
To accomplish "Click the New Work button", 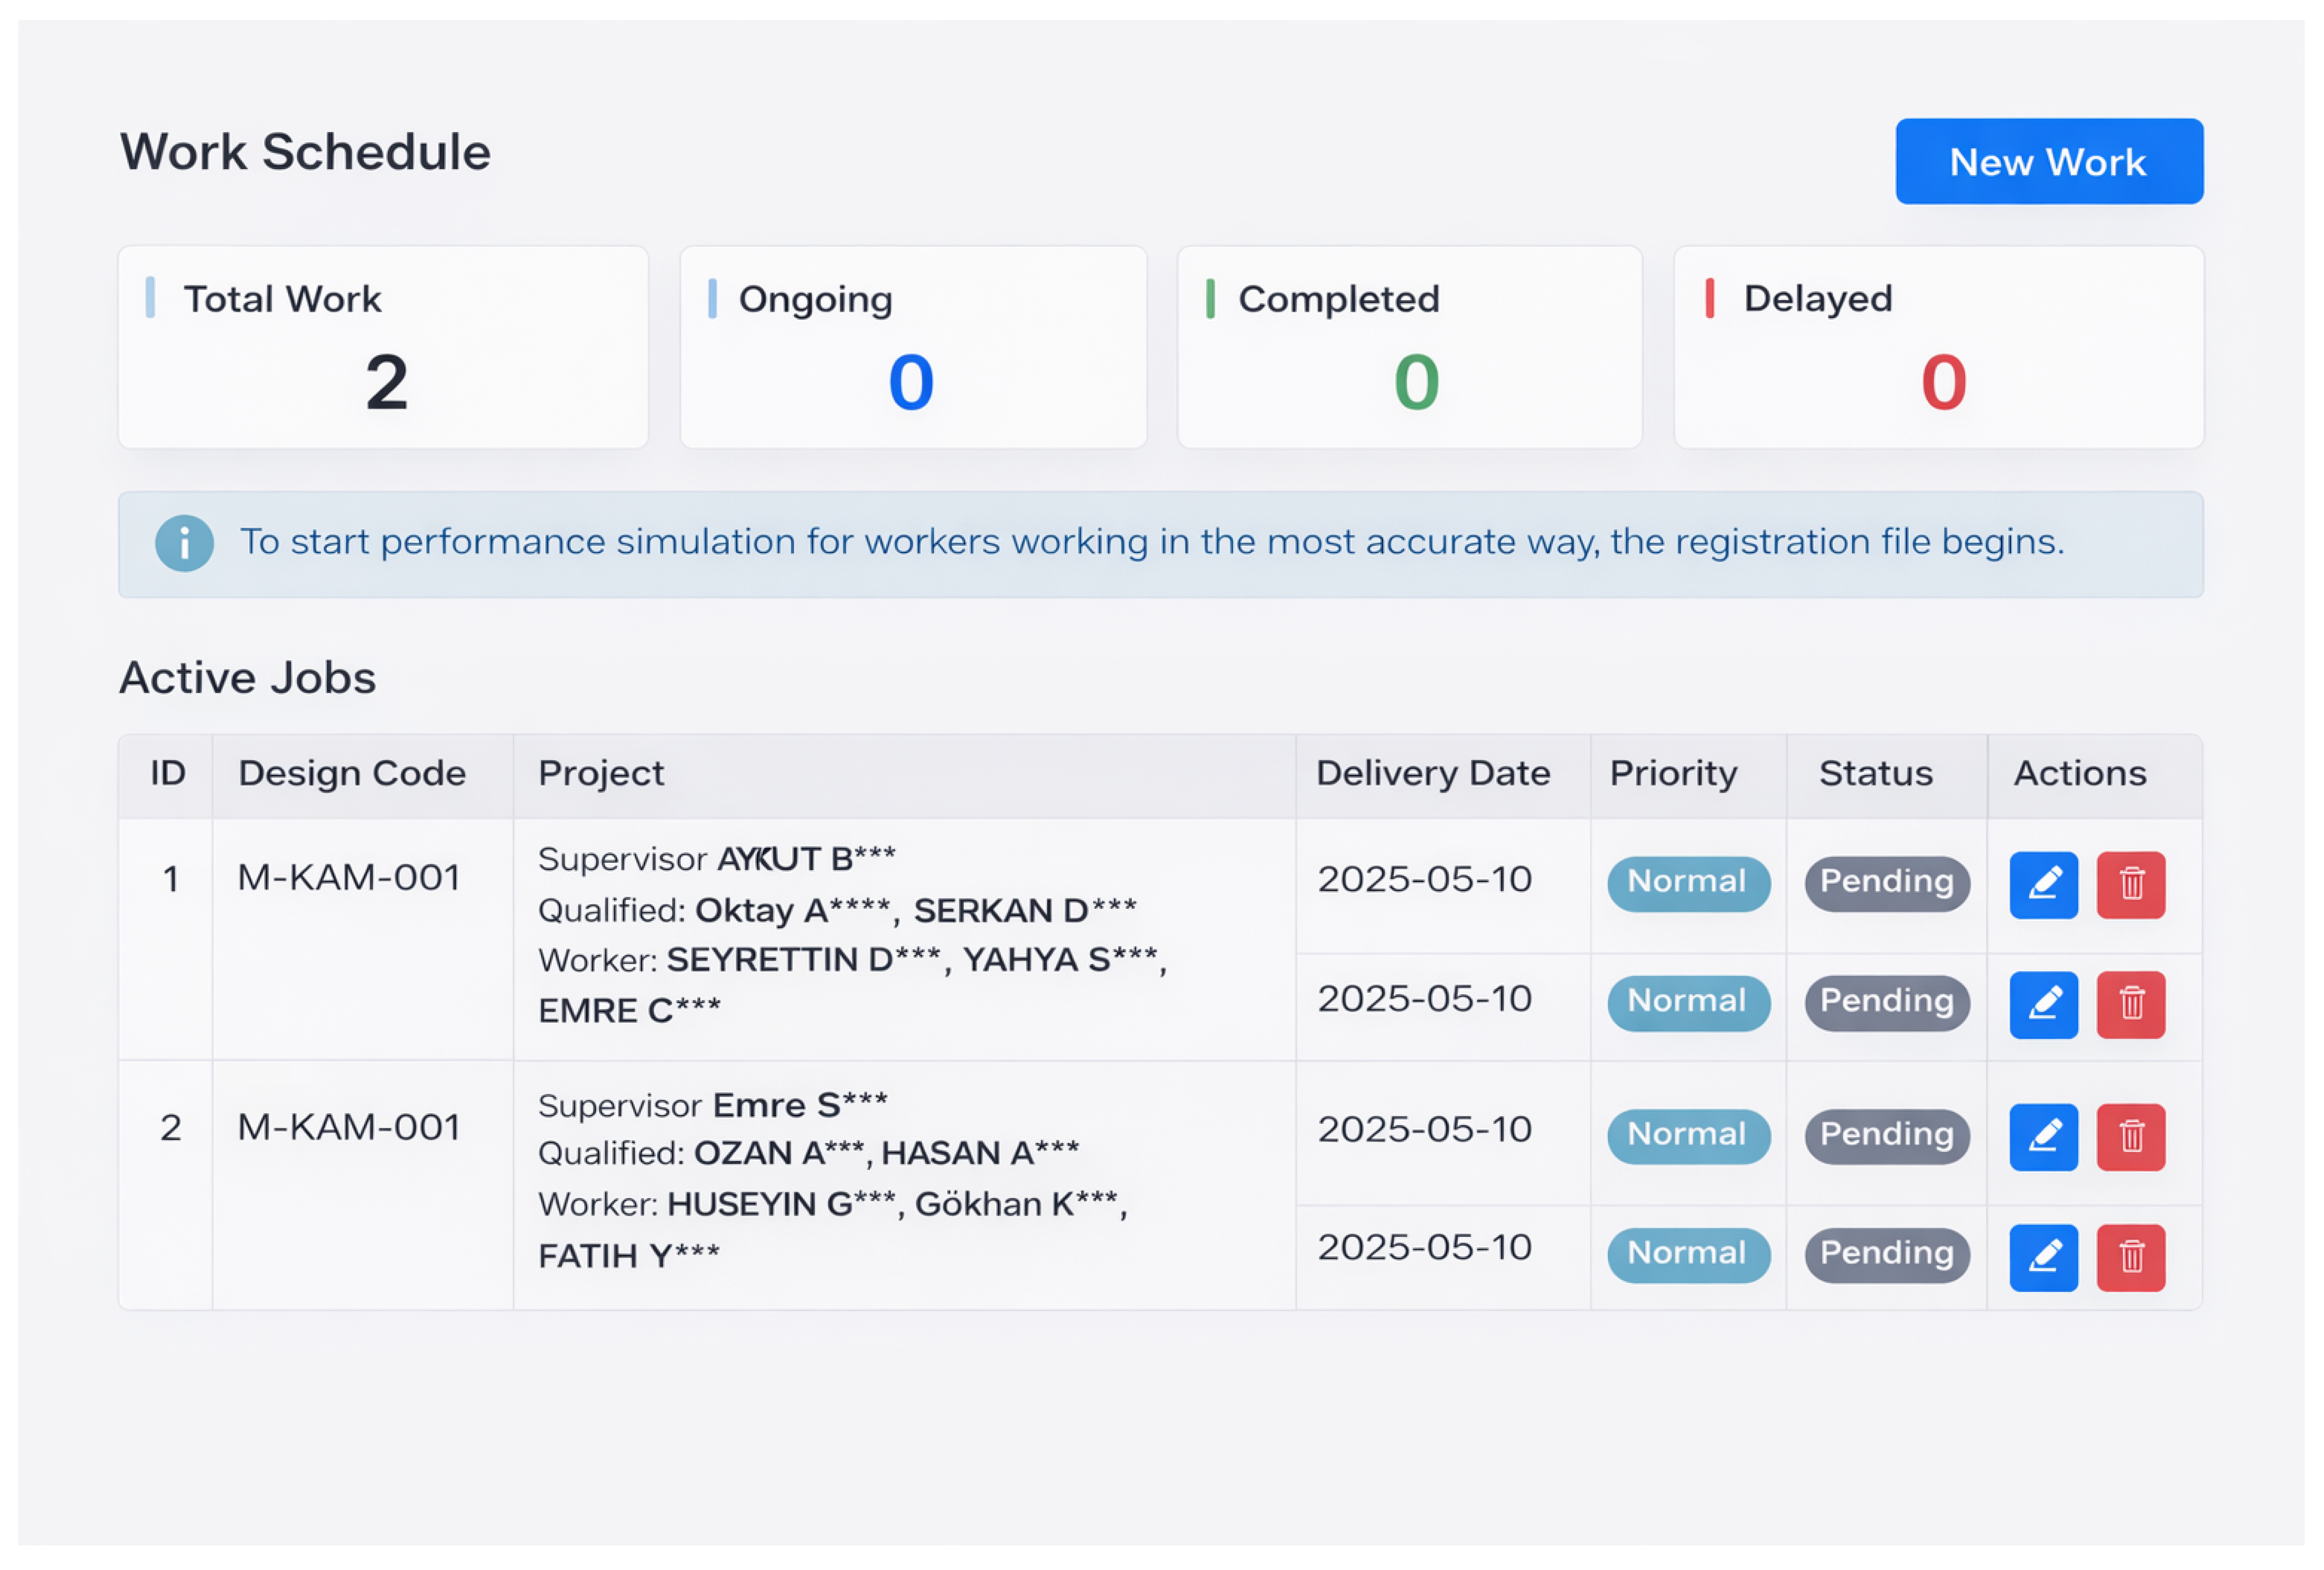I will [2048, 161].
